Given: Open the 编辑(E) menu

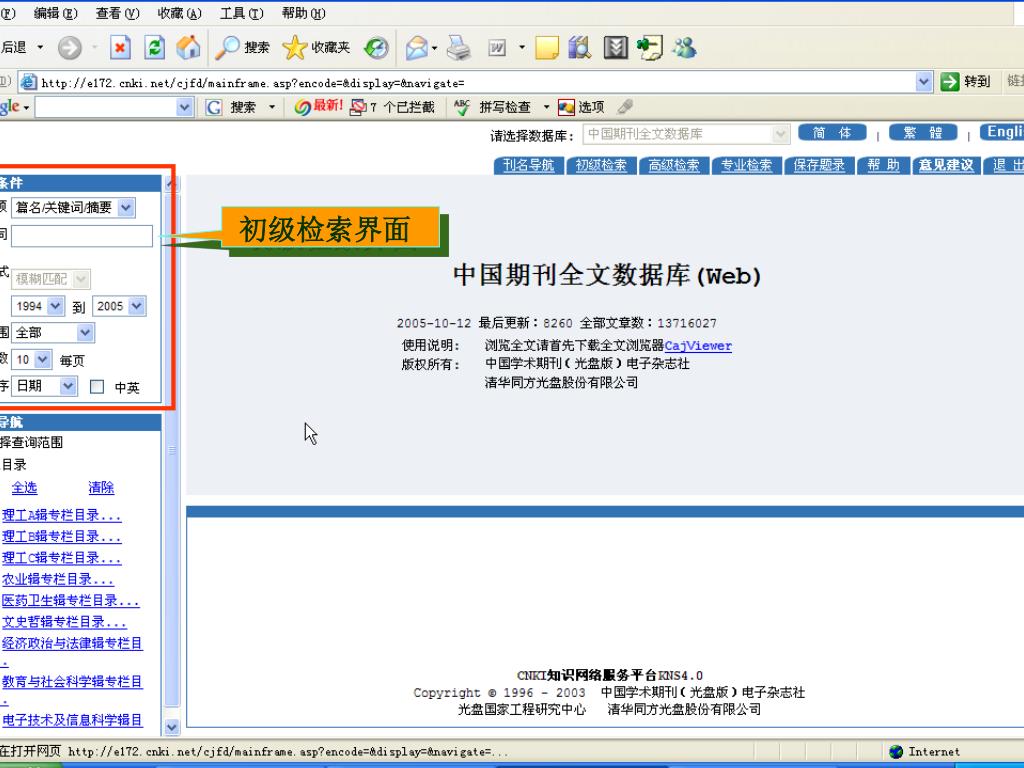Looking at the screenshot, I should [56, 13].
